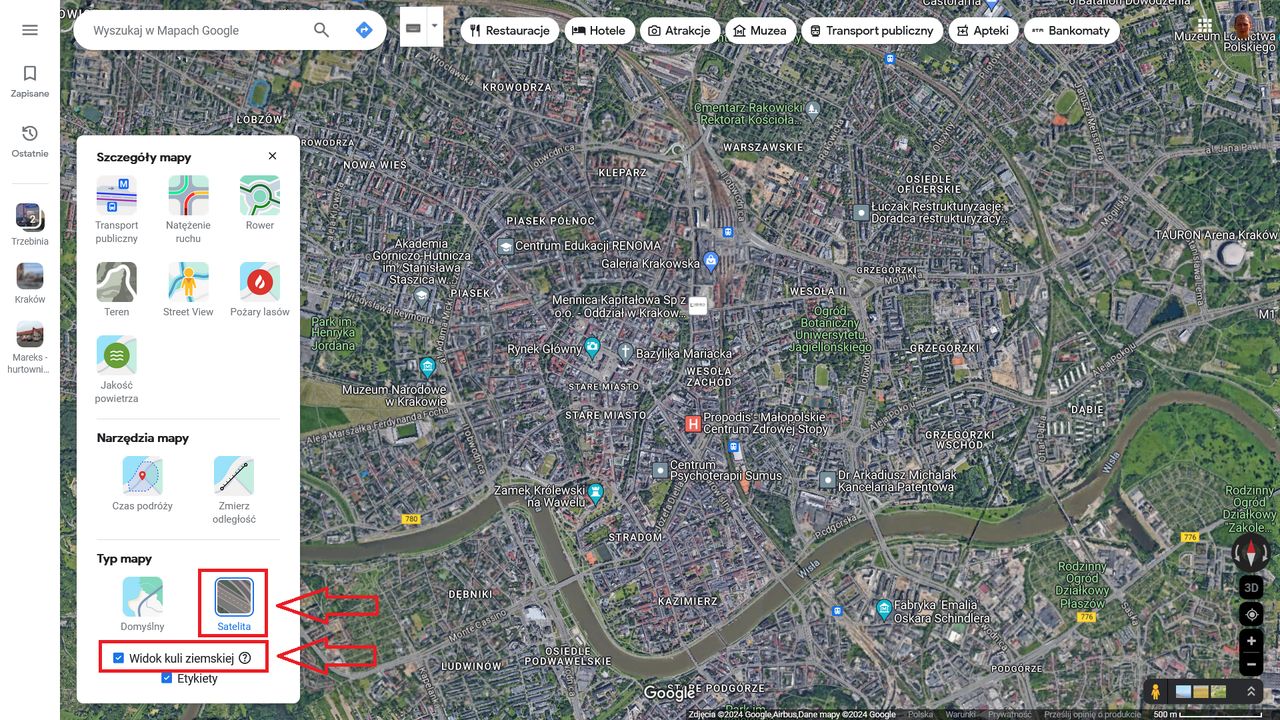Filter by Hotele chip
Screen dimensions: 1280x720
(x=598, y=30)
